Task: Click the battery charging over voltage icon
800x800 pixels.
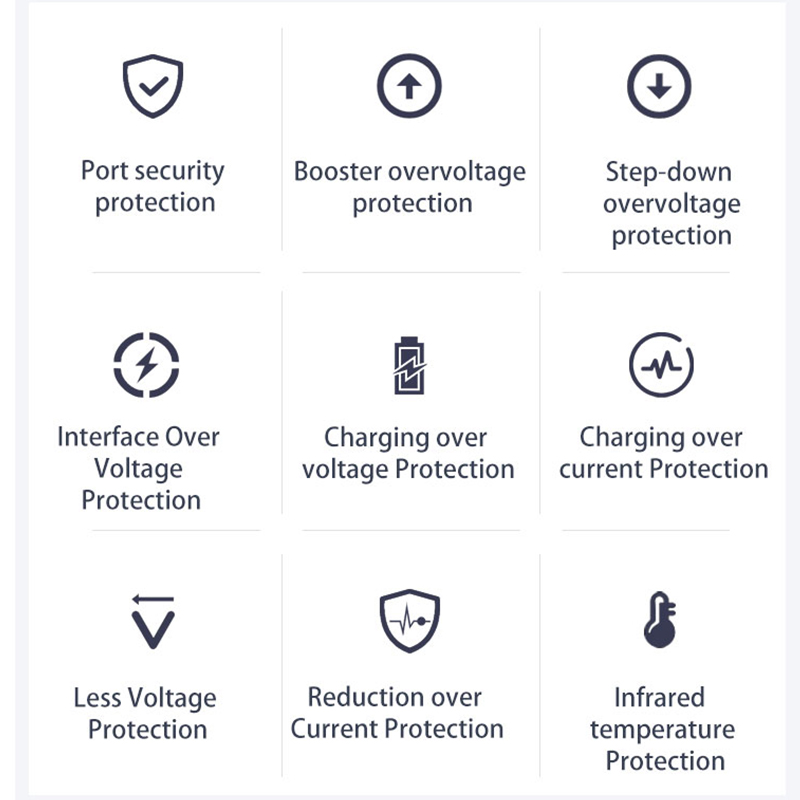Action: tap(409, 365)
